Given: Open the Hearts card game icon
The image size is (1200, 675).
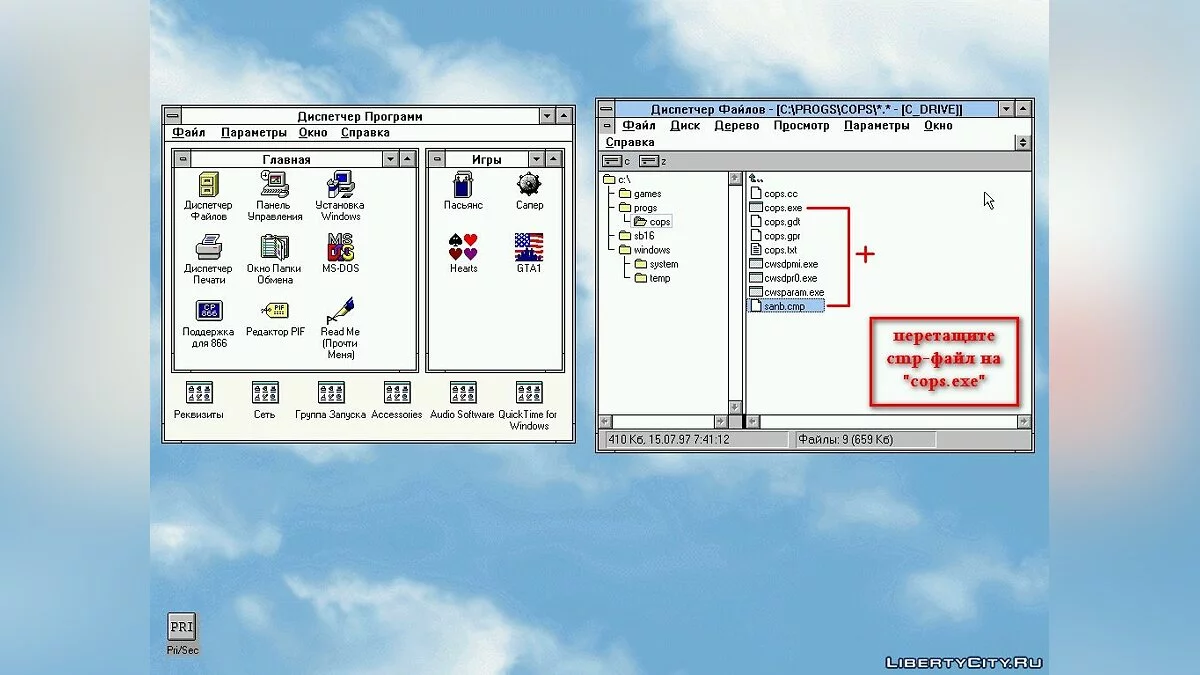Looking at the screenshot, I should tap(463, 247).
